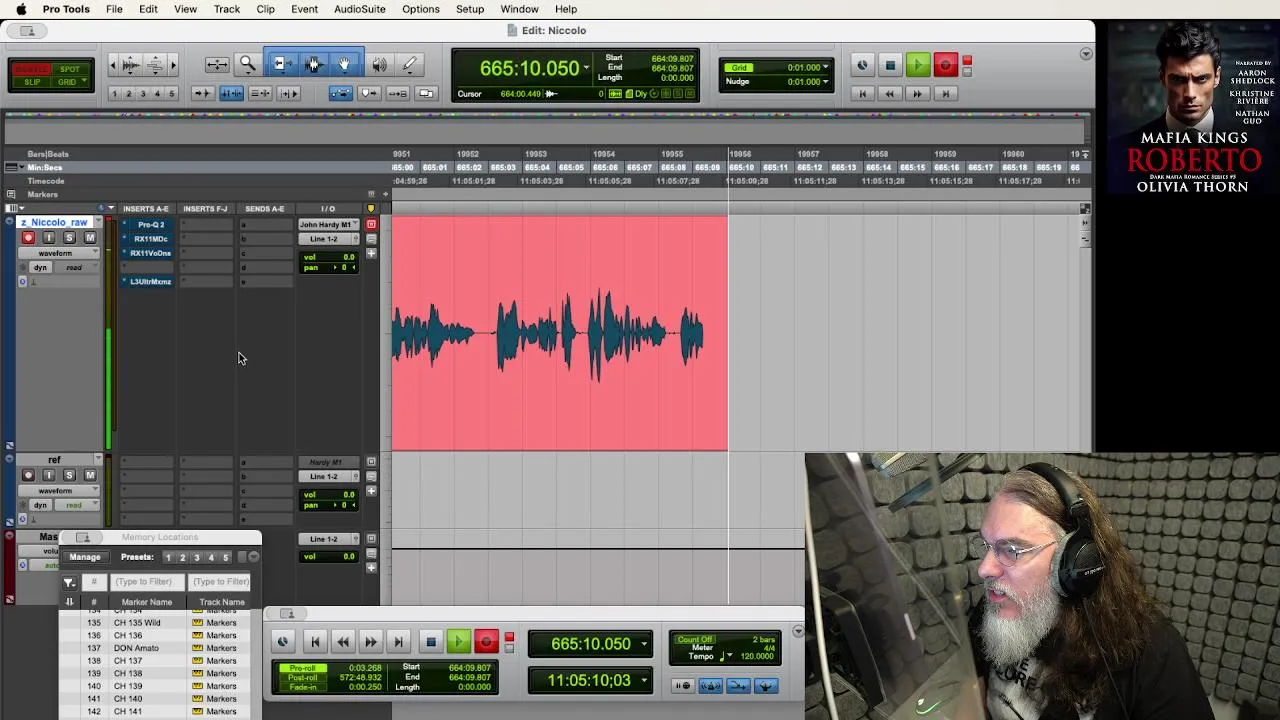Toggle the metronome click button in transport
Image resolution: width=1280 pixels, height=720 pixels.
[x=710, y=686]
